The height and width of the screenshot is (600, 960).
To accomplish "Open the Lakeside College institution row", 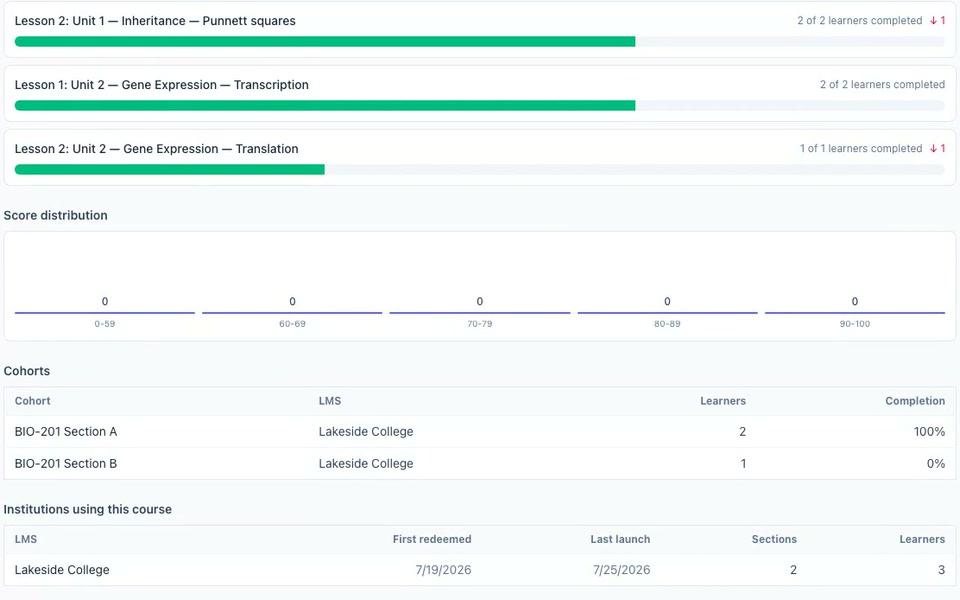I will tap(480, 570).
